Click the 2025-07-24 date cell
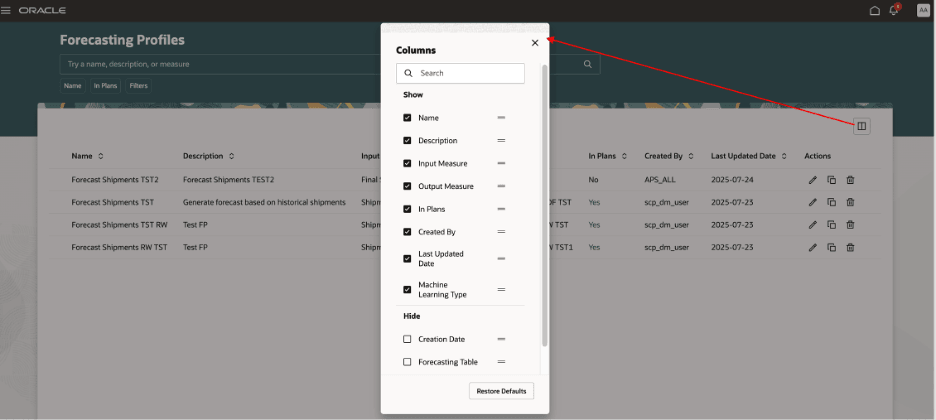Image resolution: width=936 pixels, height=420 pixels. point(732,180)
